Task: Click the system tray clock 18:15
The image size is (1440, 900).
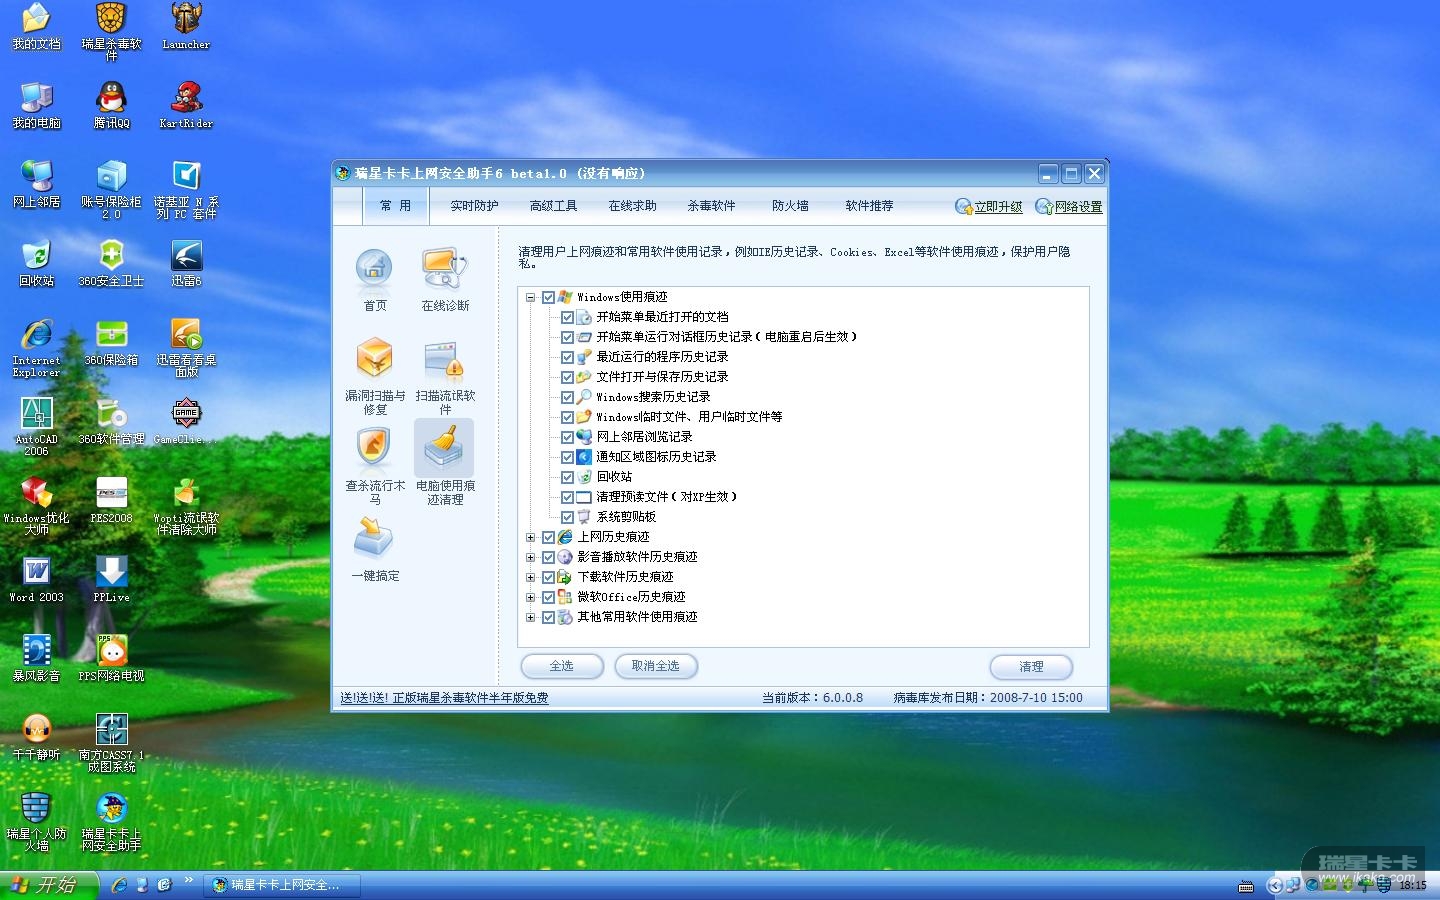Action: pos(1413,886)
